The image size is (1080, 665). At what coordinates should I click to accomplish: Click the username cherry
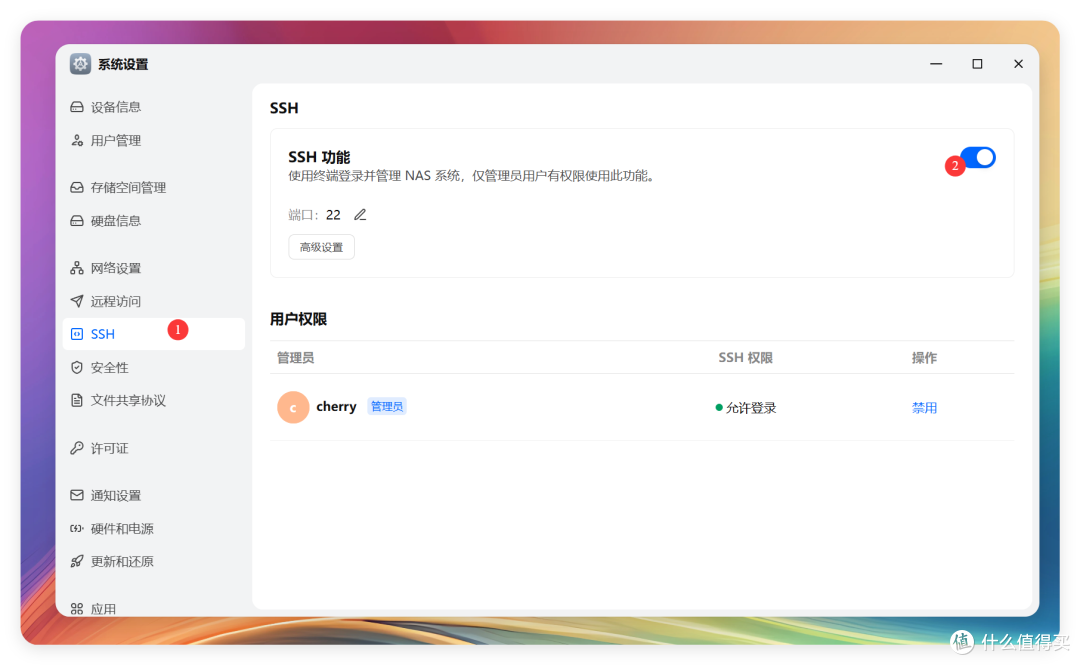pyautogui.click(x=336, y=407)
